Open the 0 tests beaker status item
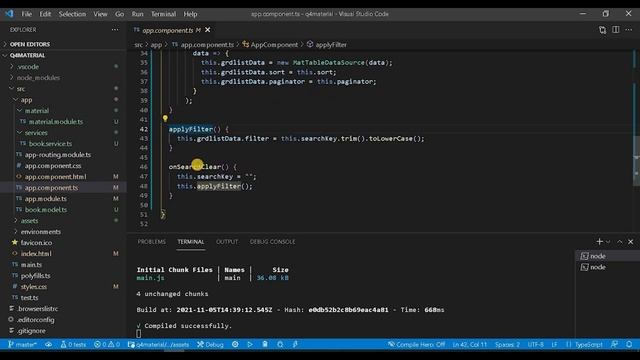The height and width of the screenshot is (360, 640). 73,344
